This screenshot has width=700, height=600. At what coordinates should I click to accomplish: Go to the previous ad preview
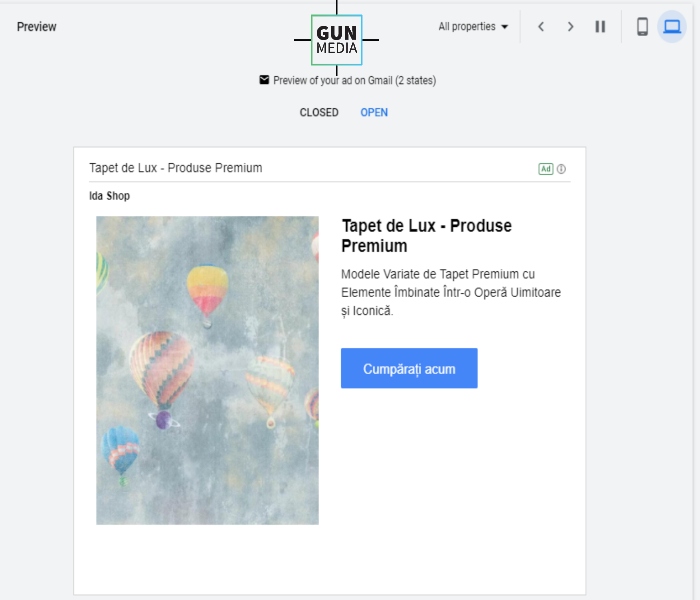tap(541, 27)
